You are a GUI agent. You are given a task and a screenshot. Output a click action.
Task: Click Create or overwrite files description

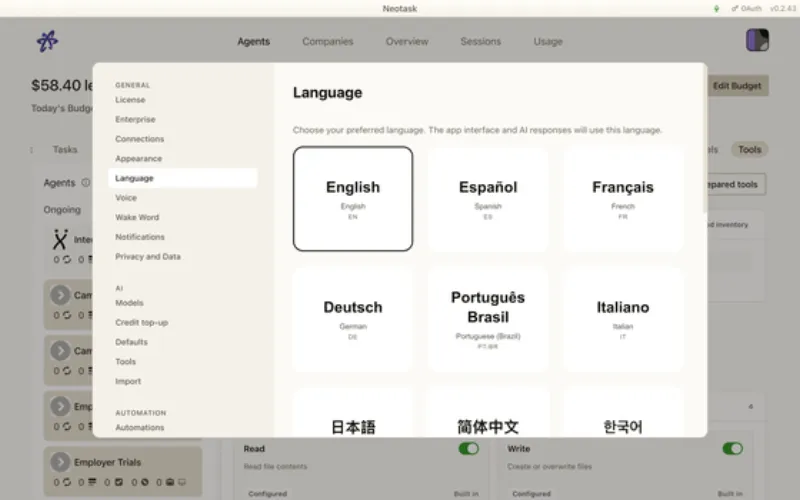coord(549,466)
